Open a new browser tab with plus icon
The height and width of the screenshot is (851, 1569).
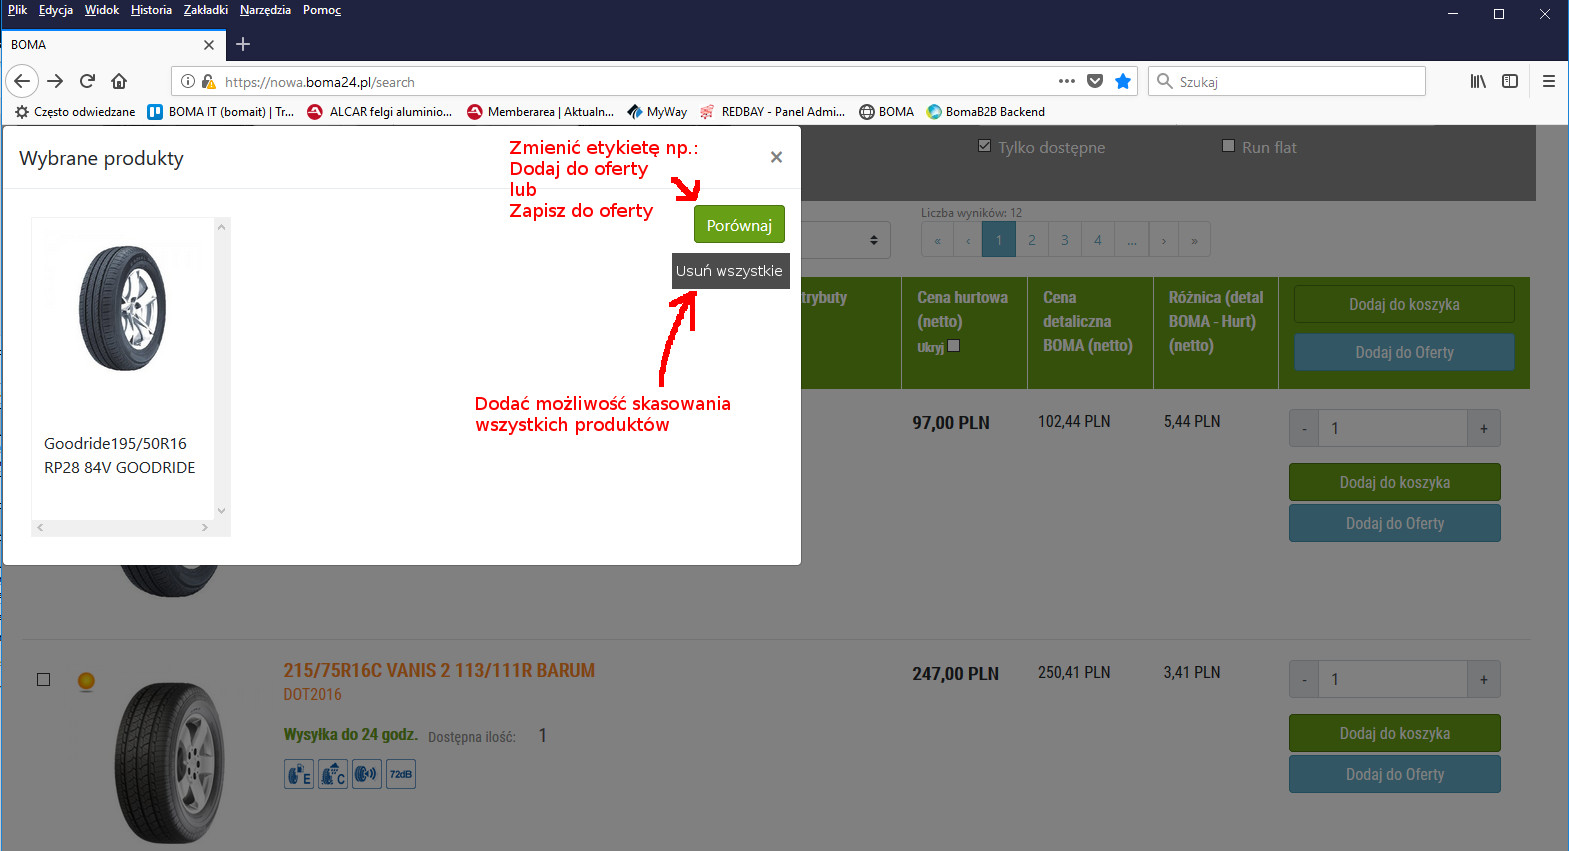243,44
